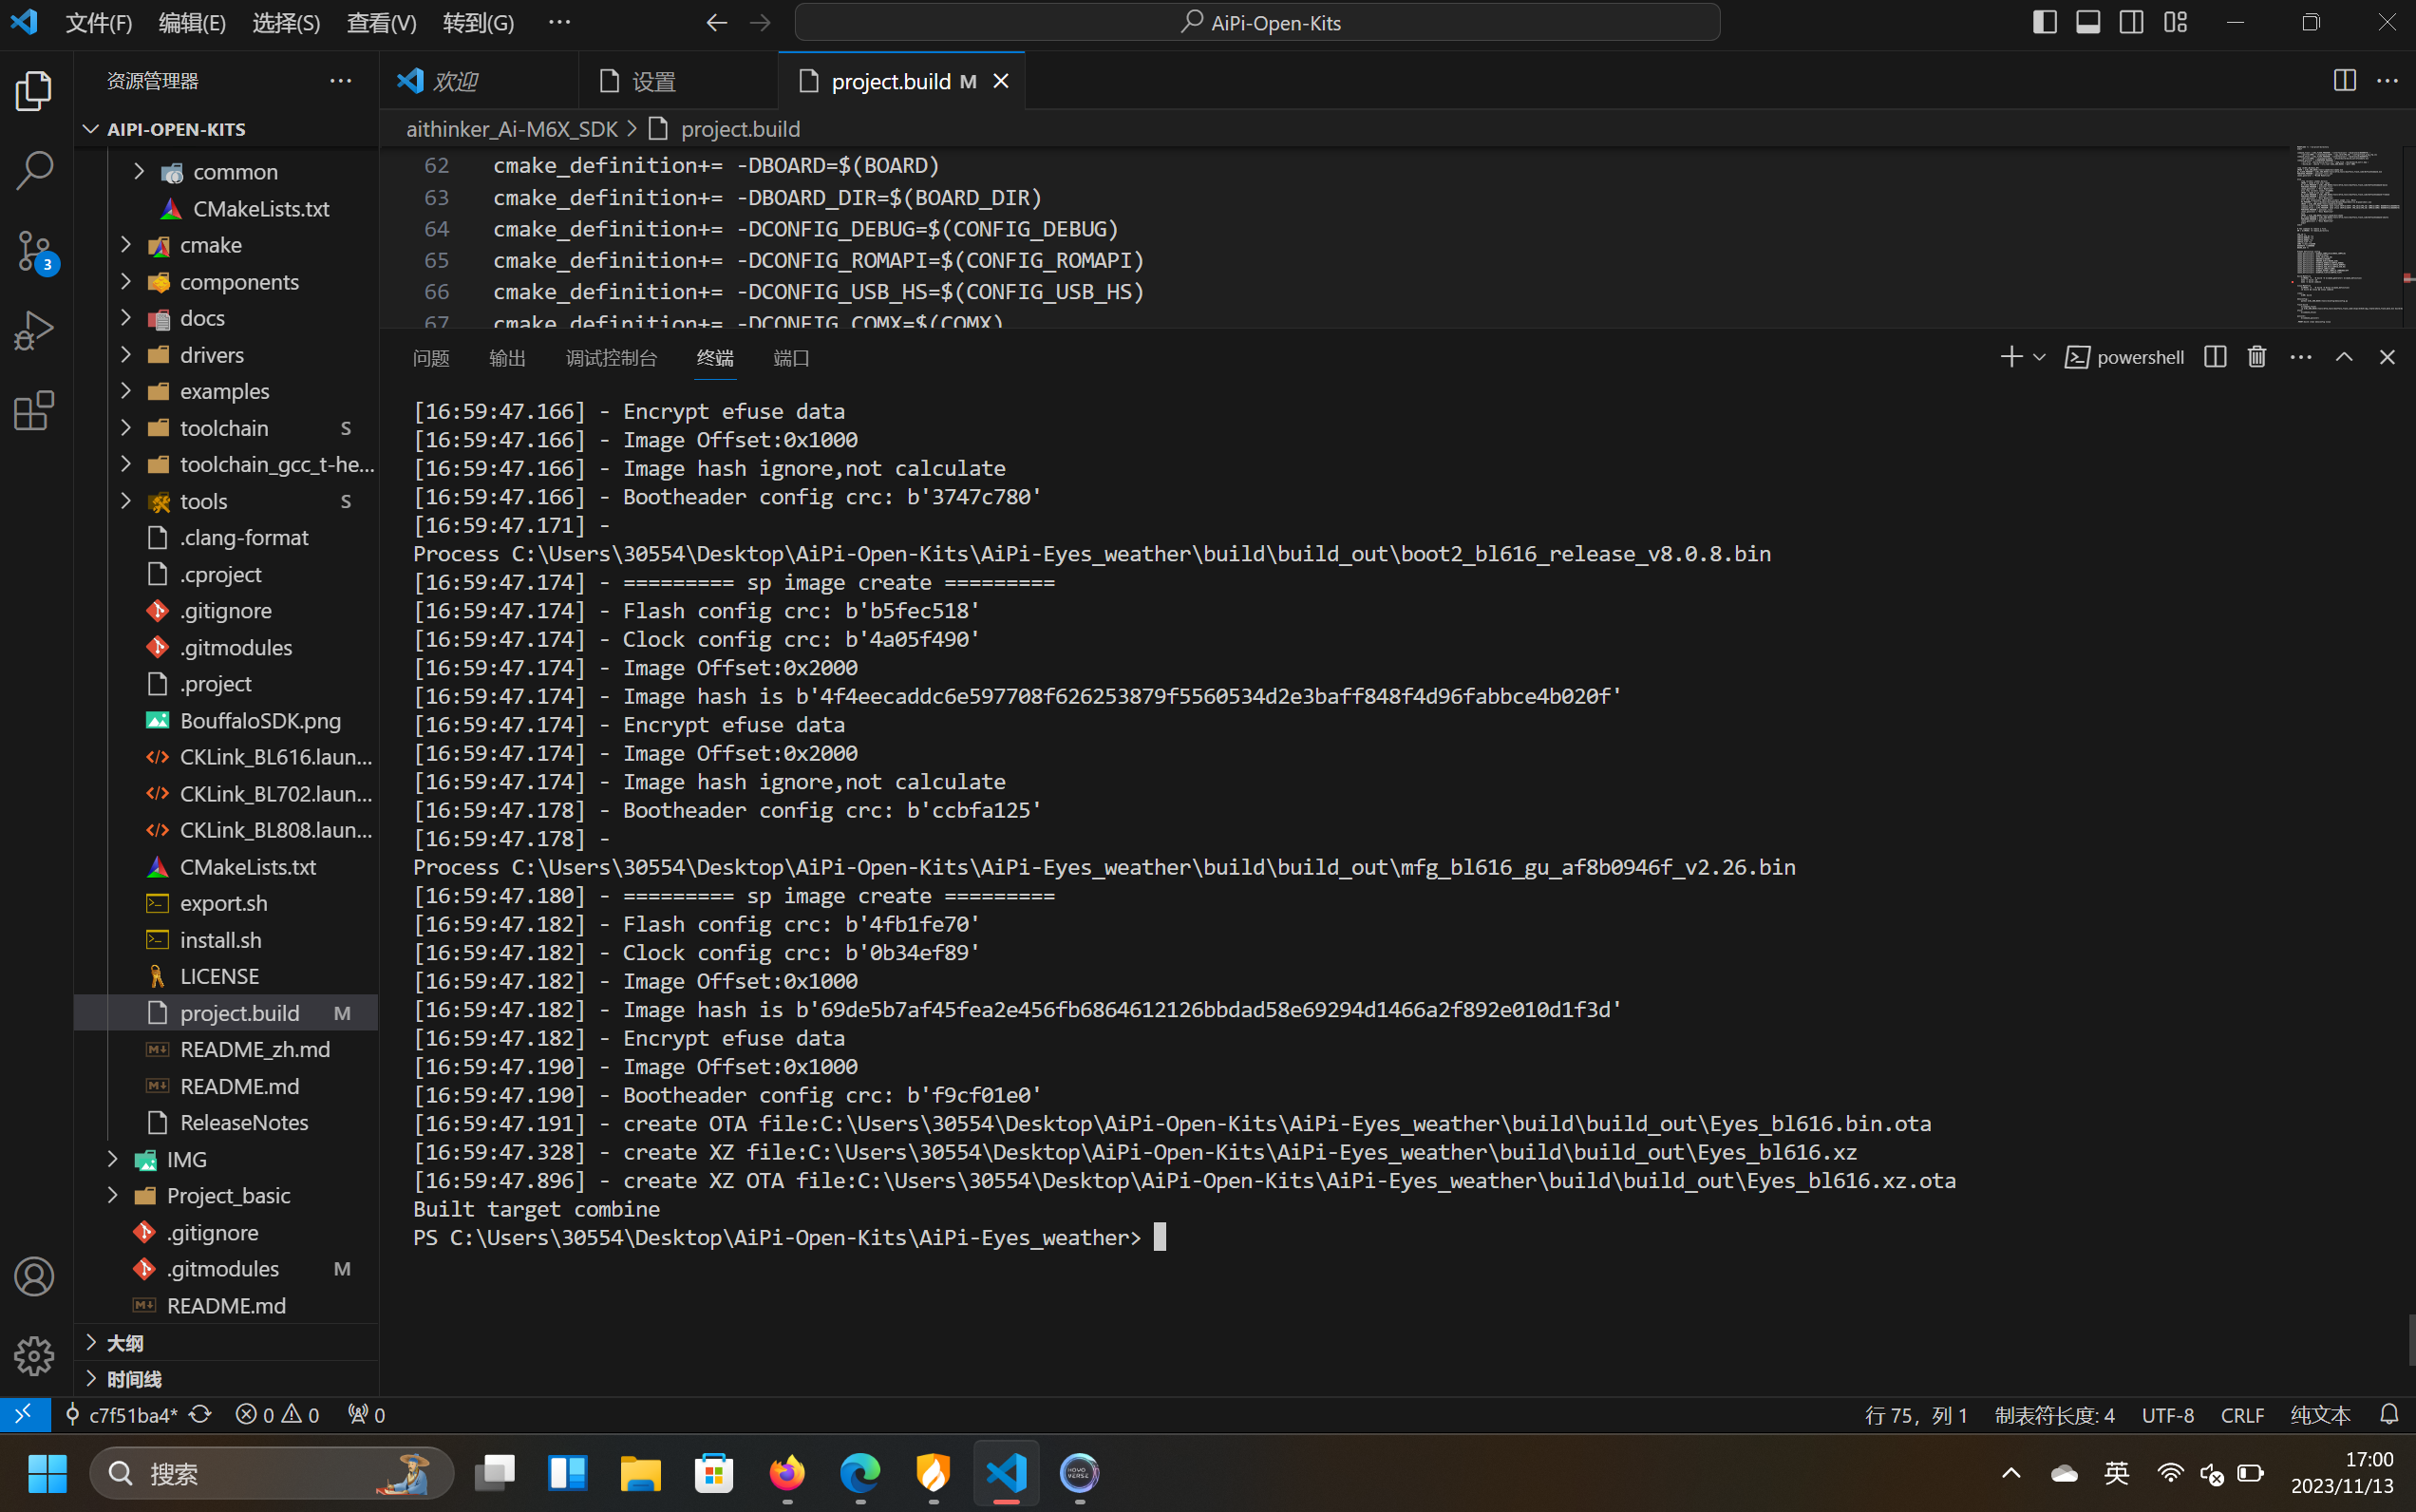The width and height of the screenshot is (2416, 1512).
Task: Open File Explorer from the taskbar
Action: [641, 1472]
